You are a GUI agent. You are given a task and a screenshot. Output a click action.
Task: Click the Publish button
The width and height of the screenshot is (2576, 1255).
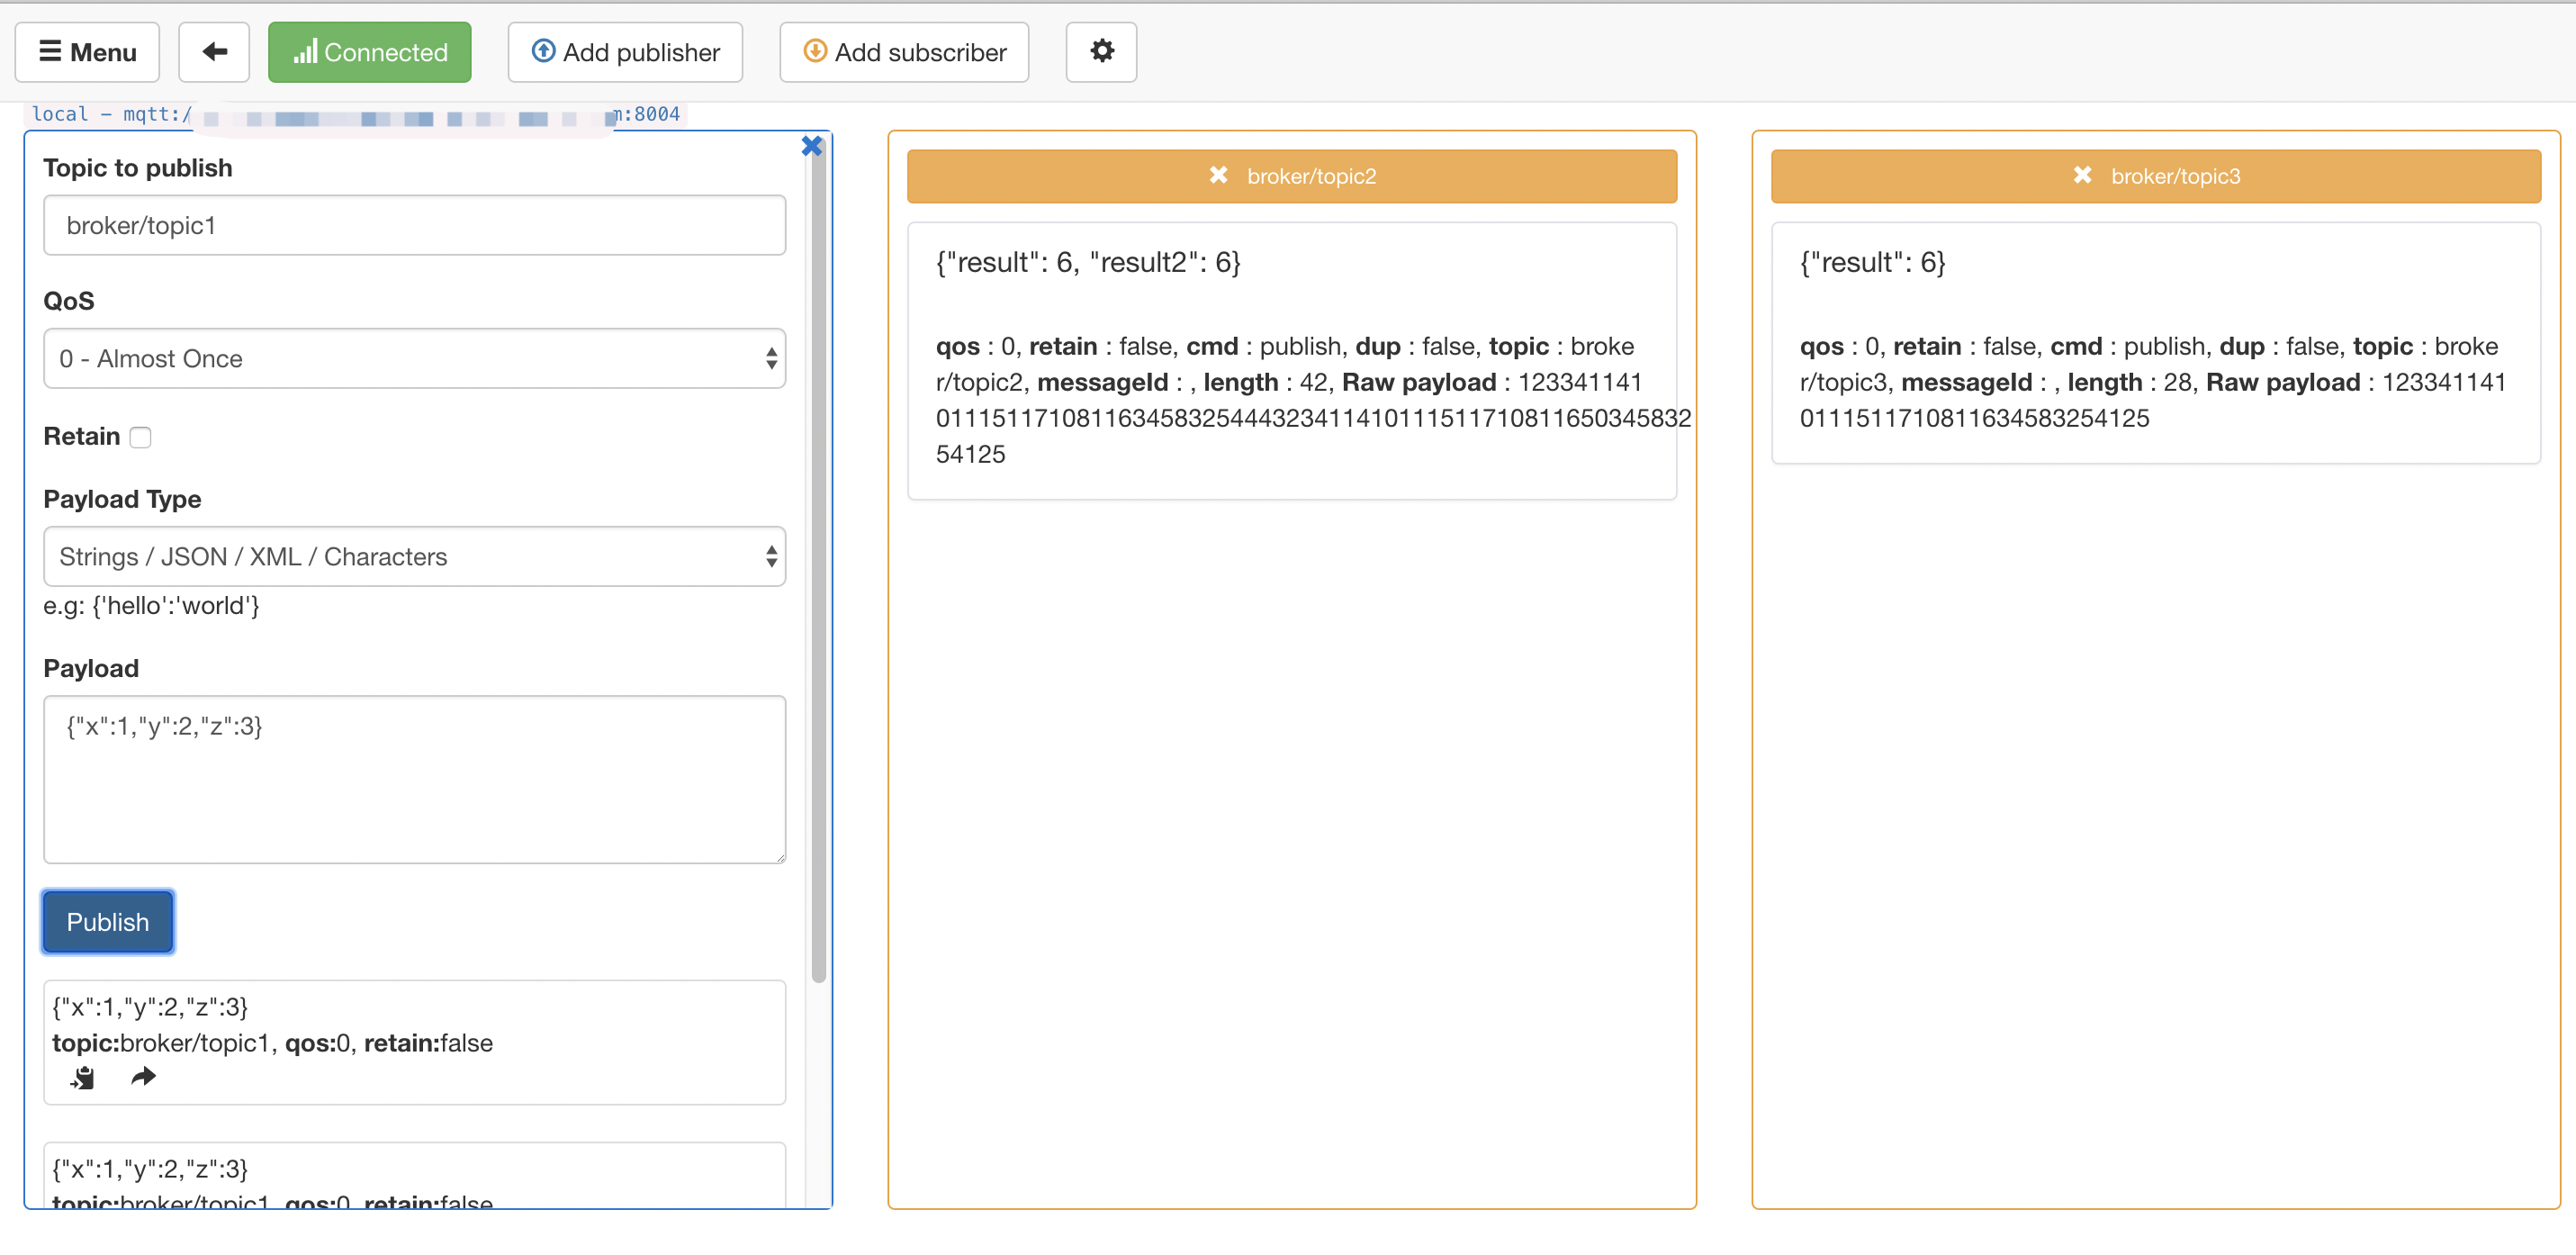108,921
